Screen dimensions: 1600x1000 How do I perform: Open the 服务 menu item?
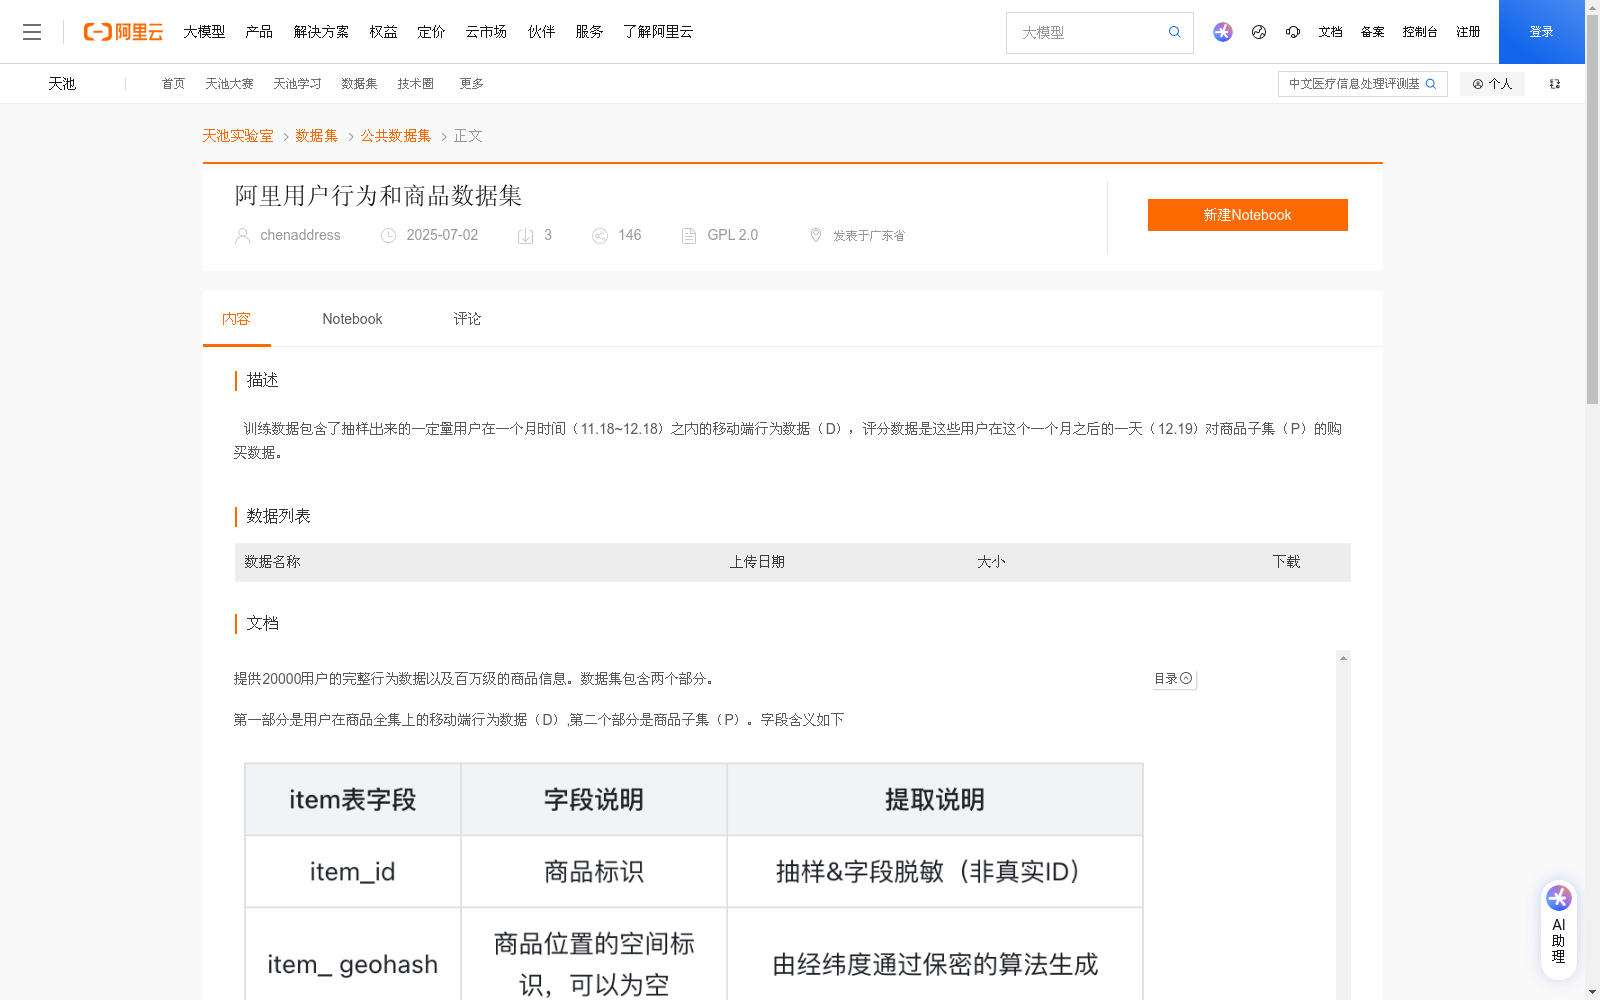coord(589,32)
